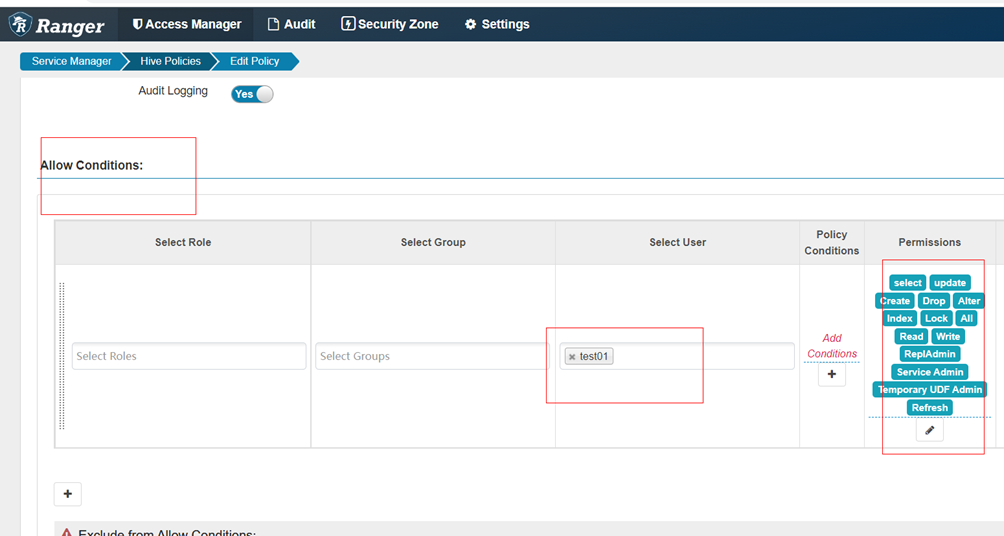Screen dimensions: 1004x536
Task: Click the Select Group column header
Action: point(433,242)
